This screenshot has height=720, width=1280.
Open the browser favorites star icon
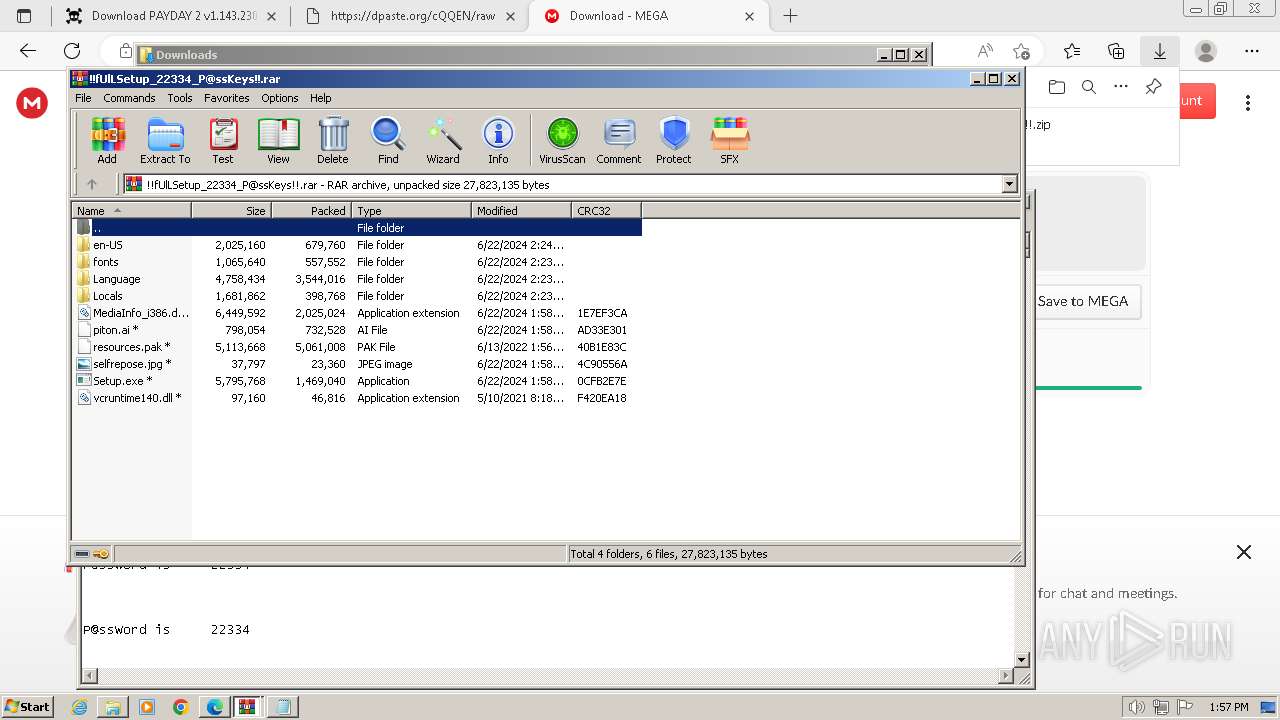tap(1072, 51)
